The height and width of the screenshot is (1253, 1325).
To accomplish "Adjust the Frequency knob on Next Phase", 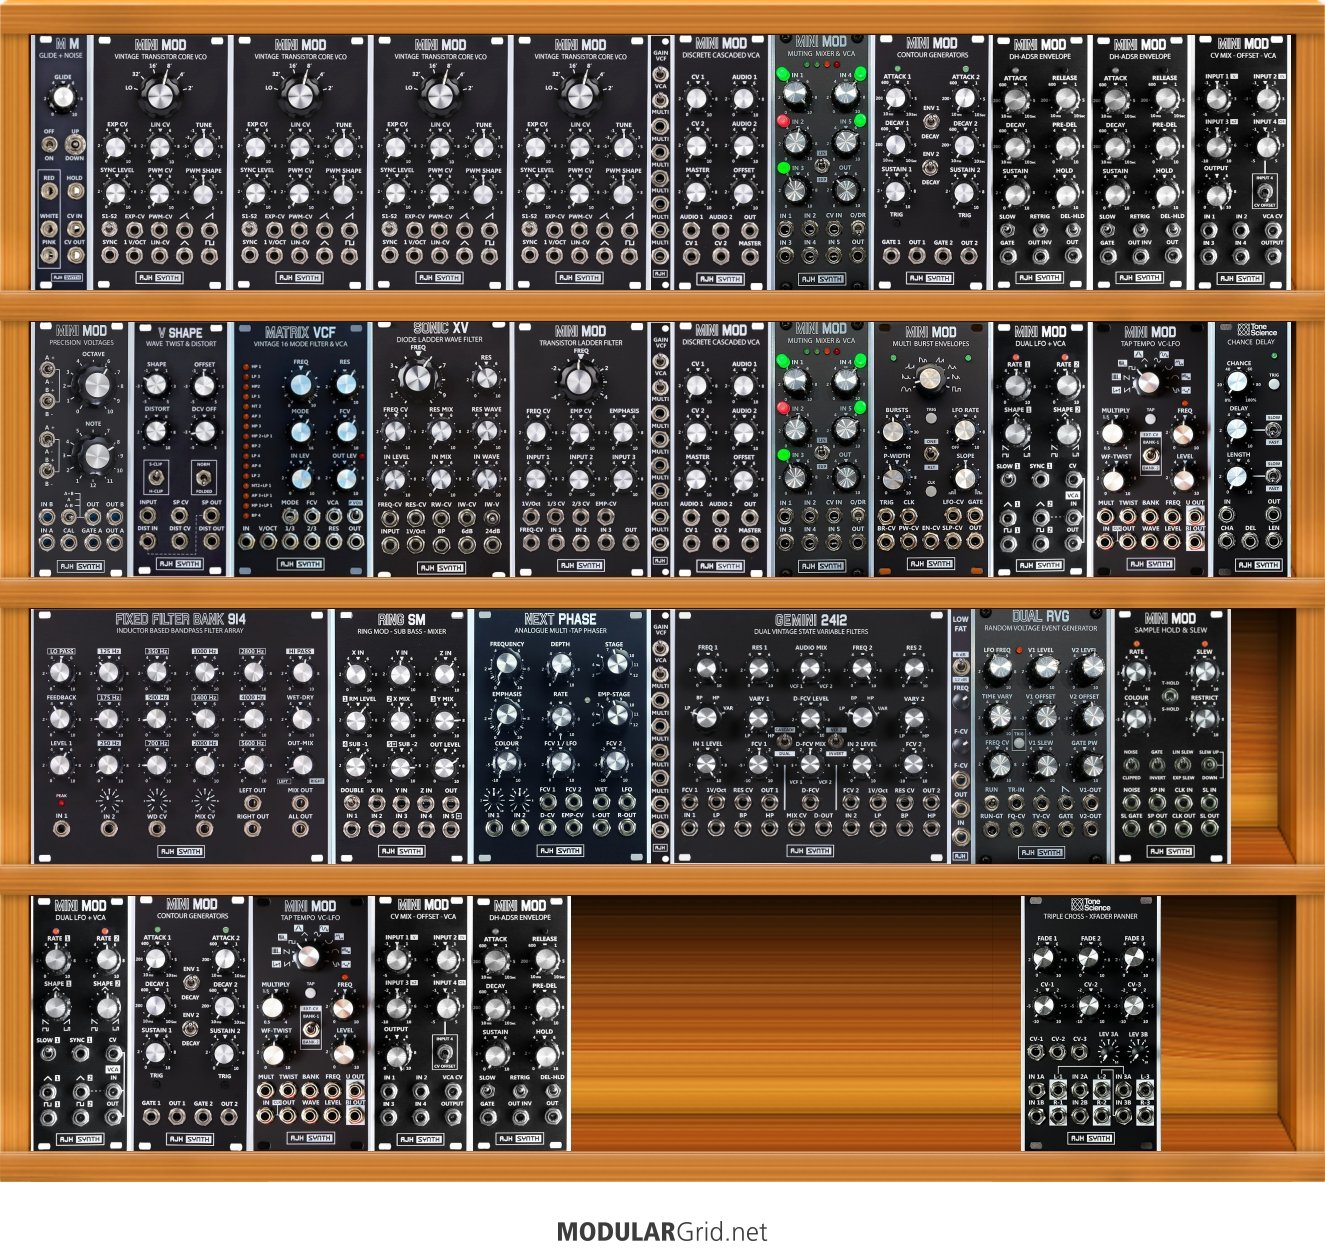I will [x=507, y=666].
